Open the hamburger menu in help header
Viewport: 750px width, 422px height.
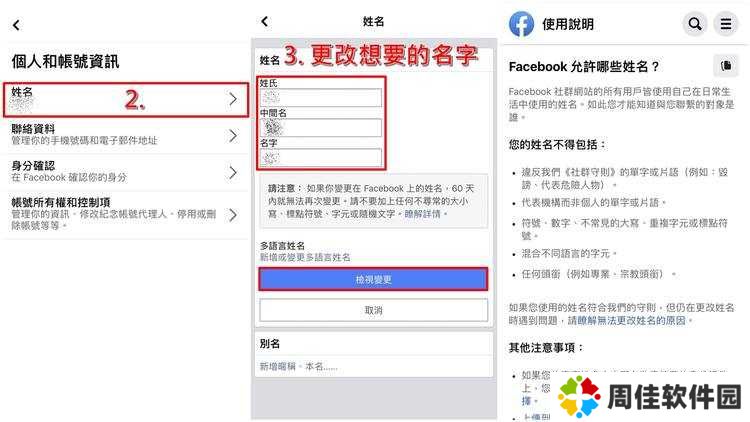[726, 23]
